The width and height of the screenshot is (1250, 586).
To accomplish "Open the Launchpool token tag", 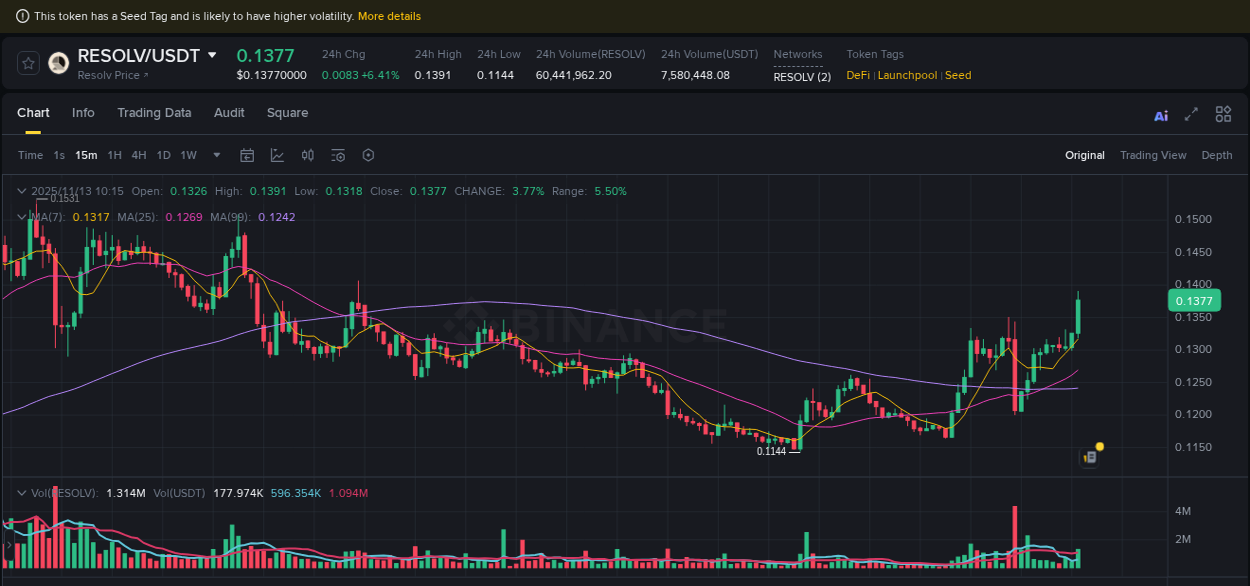I will [x=907, y=75].
